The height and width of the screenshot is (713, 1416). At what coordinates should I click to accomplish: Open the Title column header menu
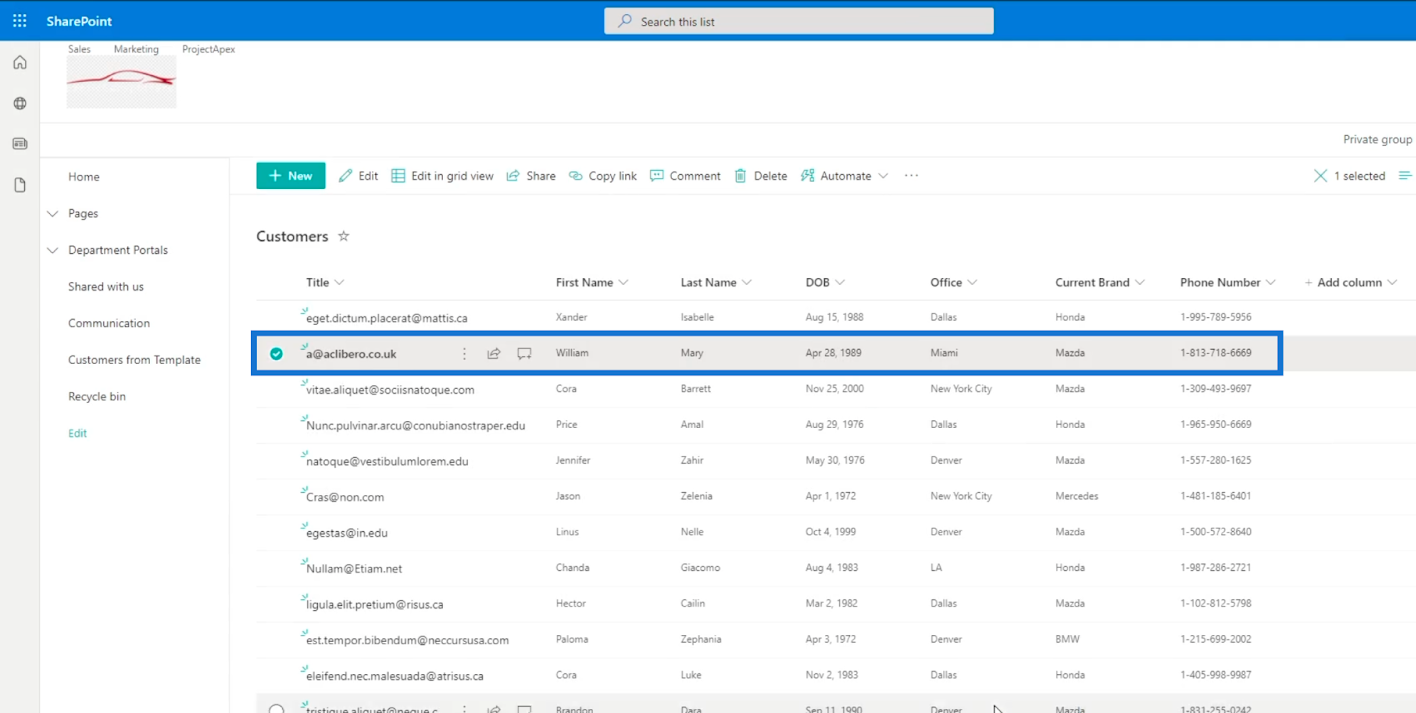click(x=325, y=283)
